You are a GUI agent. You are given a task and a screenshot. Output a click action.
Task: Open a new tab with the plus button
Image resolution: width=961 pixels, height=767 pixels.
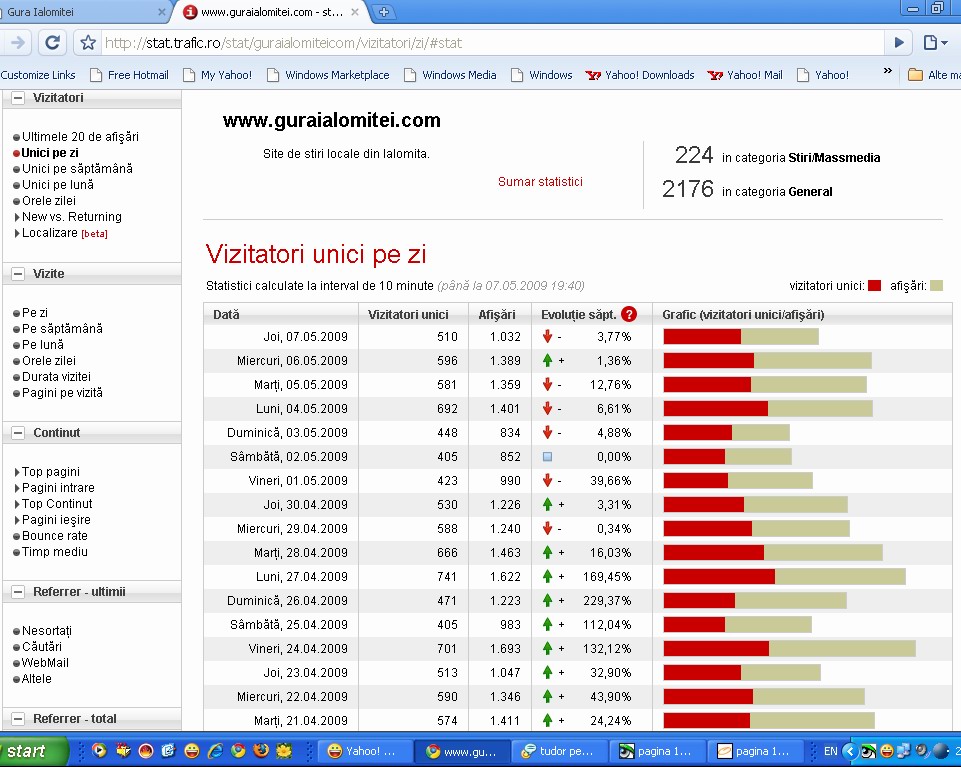click(x=384, y=12)
